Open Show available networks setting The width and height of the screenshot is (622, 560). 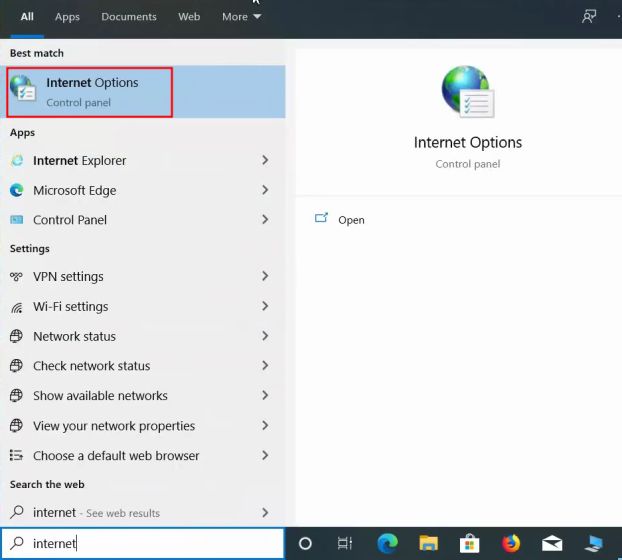(x=143, y=395)
